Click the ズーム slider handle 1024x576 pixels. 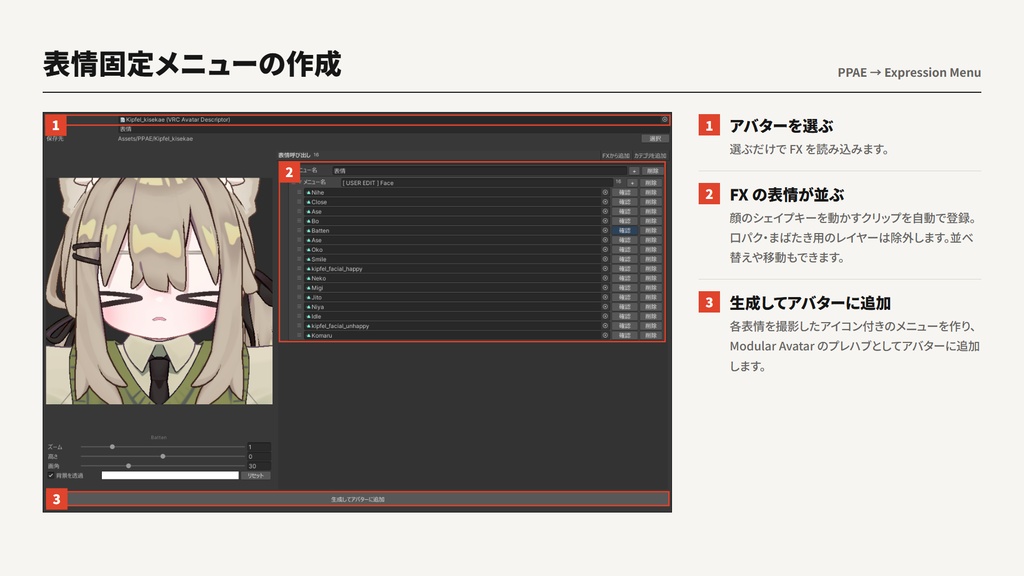pos(112,447)
